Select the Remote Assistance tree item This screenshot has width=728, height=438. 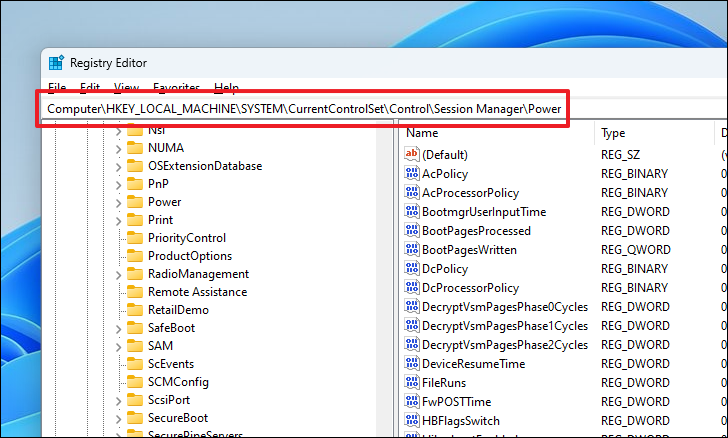pos(197,292)
